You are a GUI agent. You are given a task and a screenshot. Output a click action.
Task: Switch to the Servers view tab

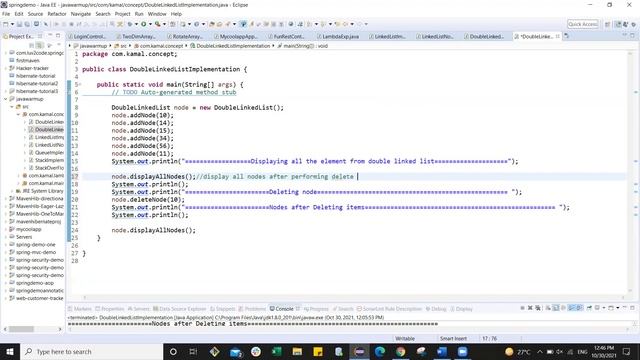(139, 309)
